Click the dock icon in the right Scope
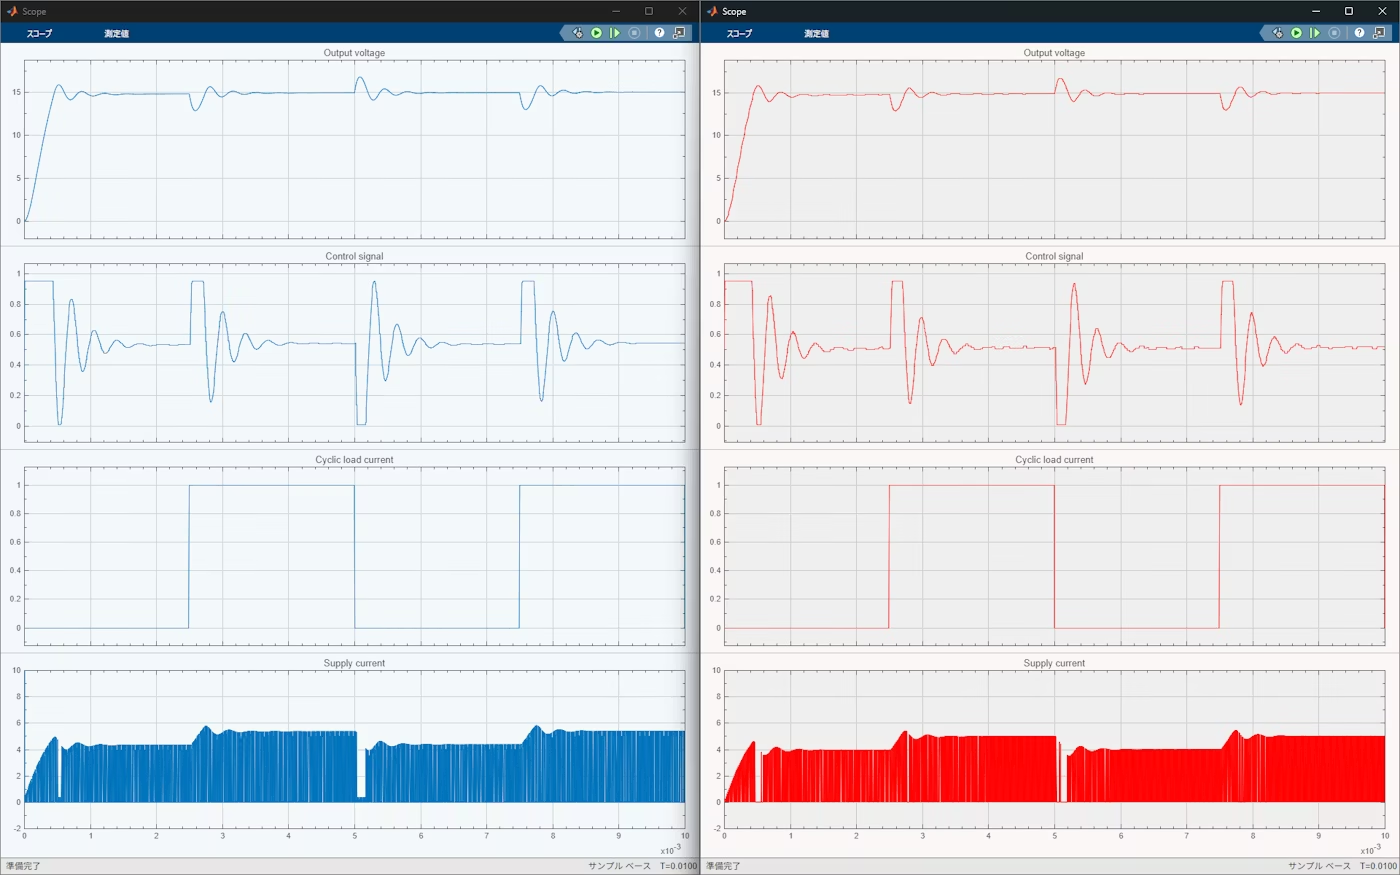 [x=1380, y=33]
